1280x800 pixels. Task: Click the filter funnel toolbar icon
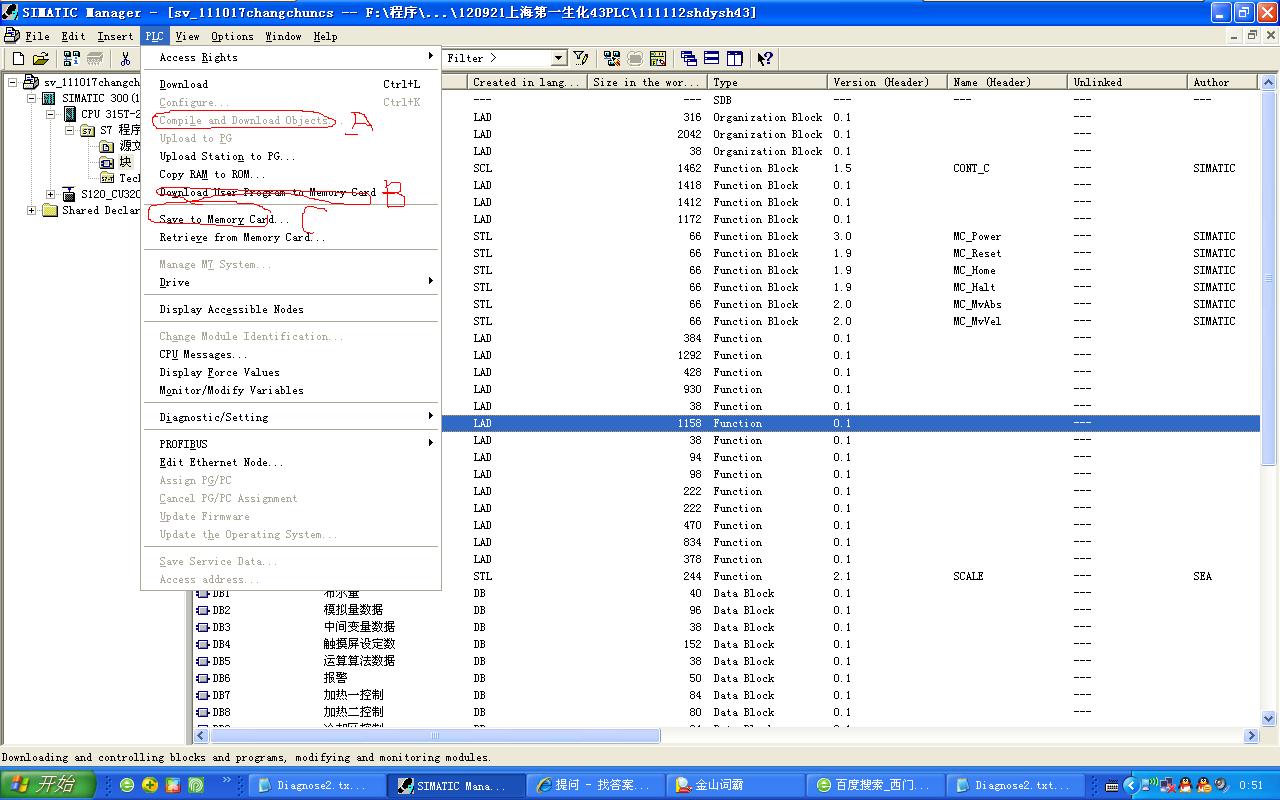581,59
